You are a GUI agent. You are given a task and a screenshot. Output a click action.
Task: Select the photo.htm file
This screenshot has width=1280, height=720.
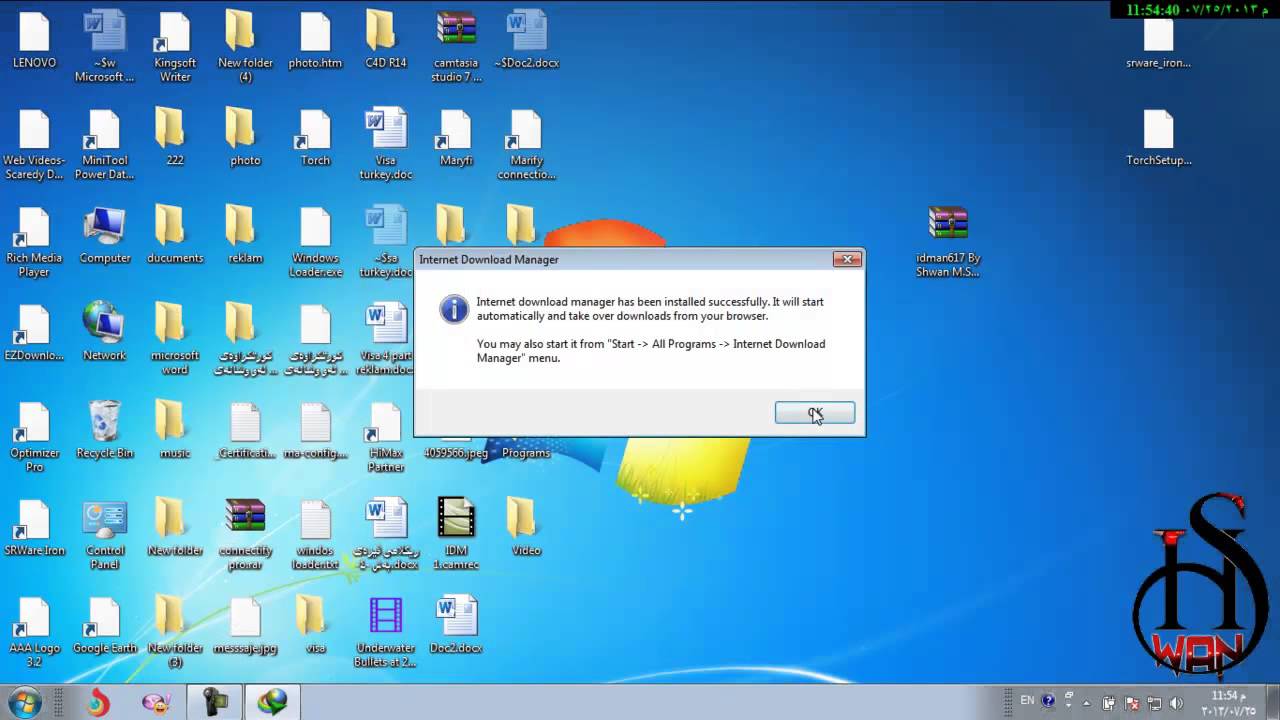(x=315, y=41)
